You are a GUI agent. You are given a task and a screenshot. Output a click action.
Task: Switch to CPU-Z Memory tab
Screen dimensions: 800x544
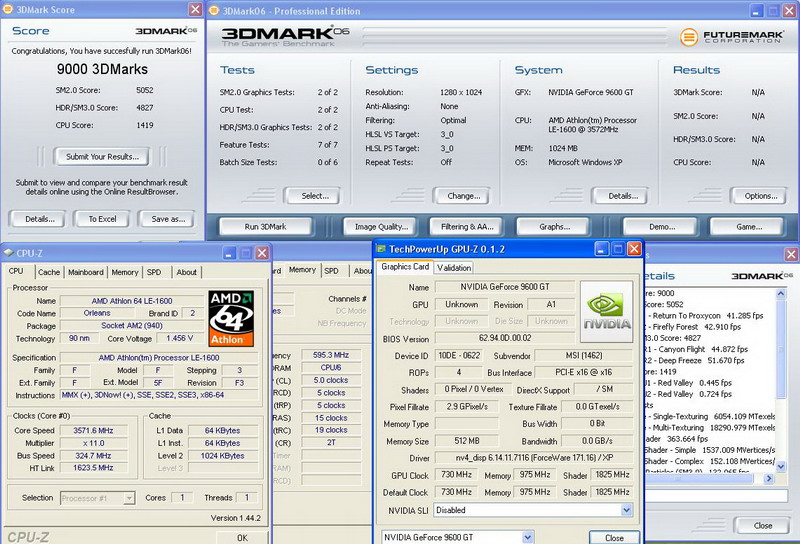pos(125,273)
